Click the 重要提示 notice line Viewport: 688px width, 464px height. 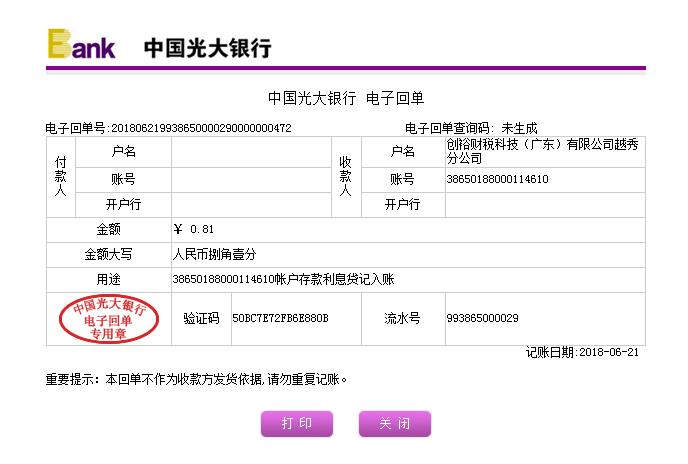pos(197,379)
